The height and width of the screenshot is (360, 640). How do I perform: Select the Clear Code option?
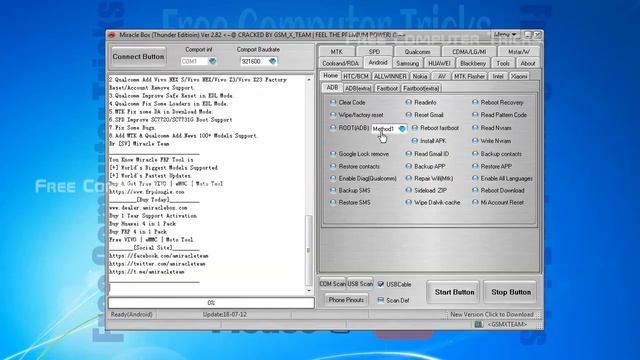click(x=348, y=102)
